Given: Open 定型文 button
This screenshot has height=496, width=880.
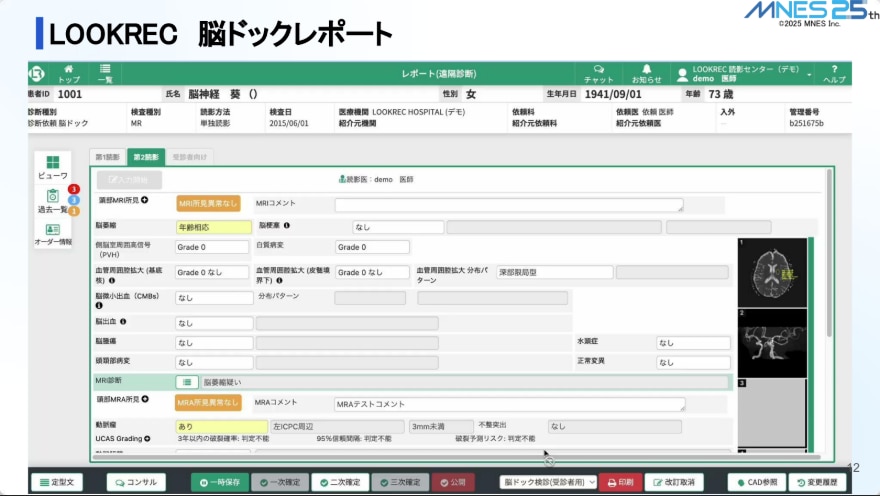Looking at the screenshot, I should point(57,482).
